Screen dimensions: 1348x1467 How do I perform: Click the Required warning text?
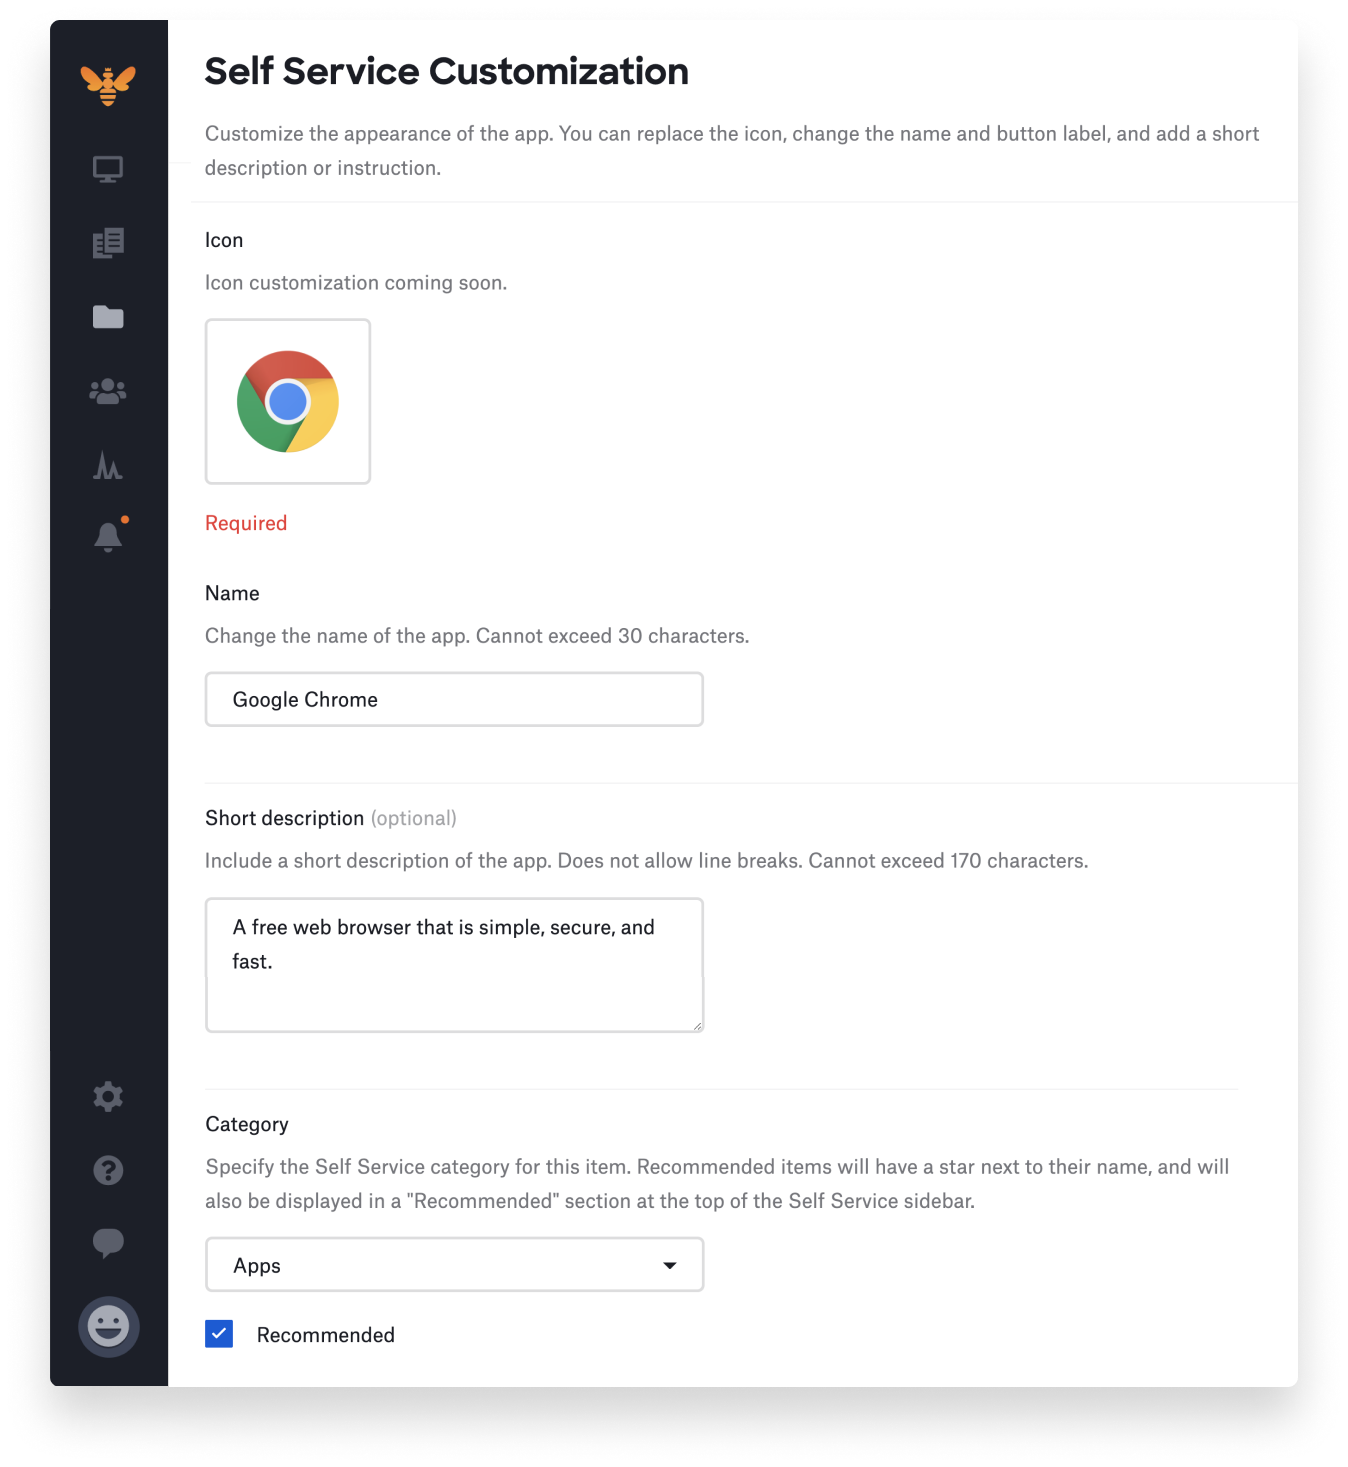(x=245, y=522)
